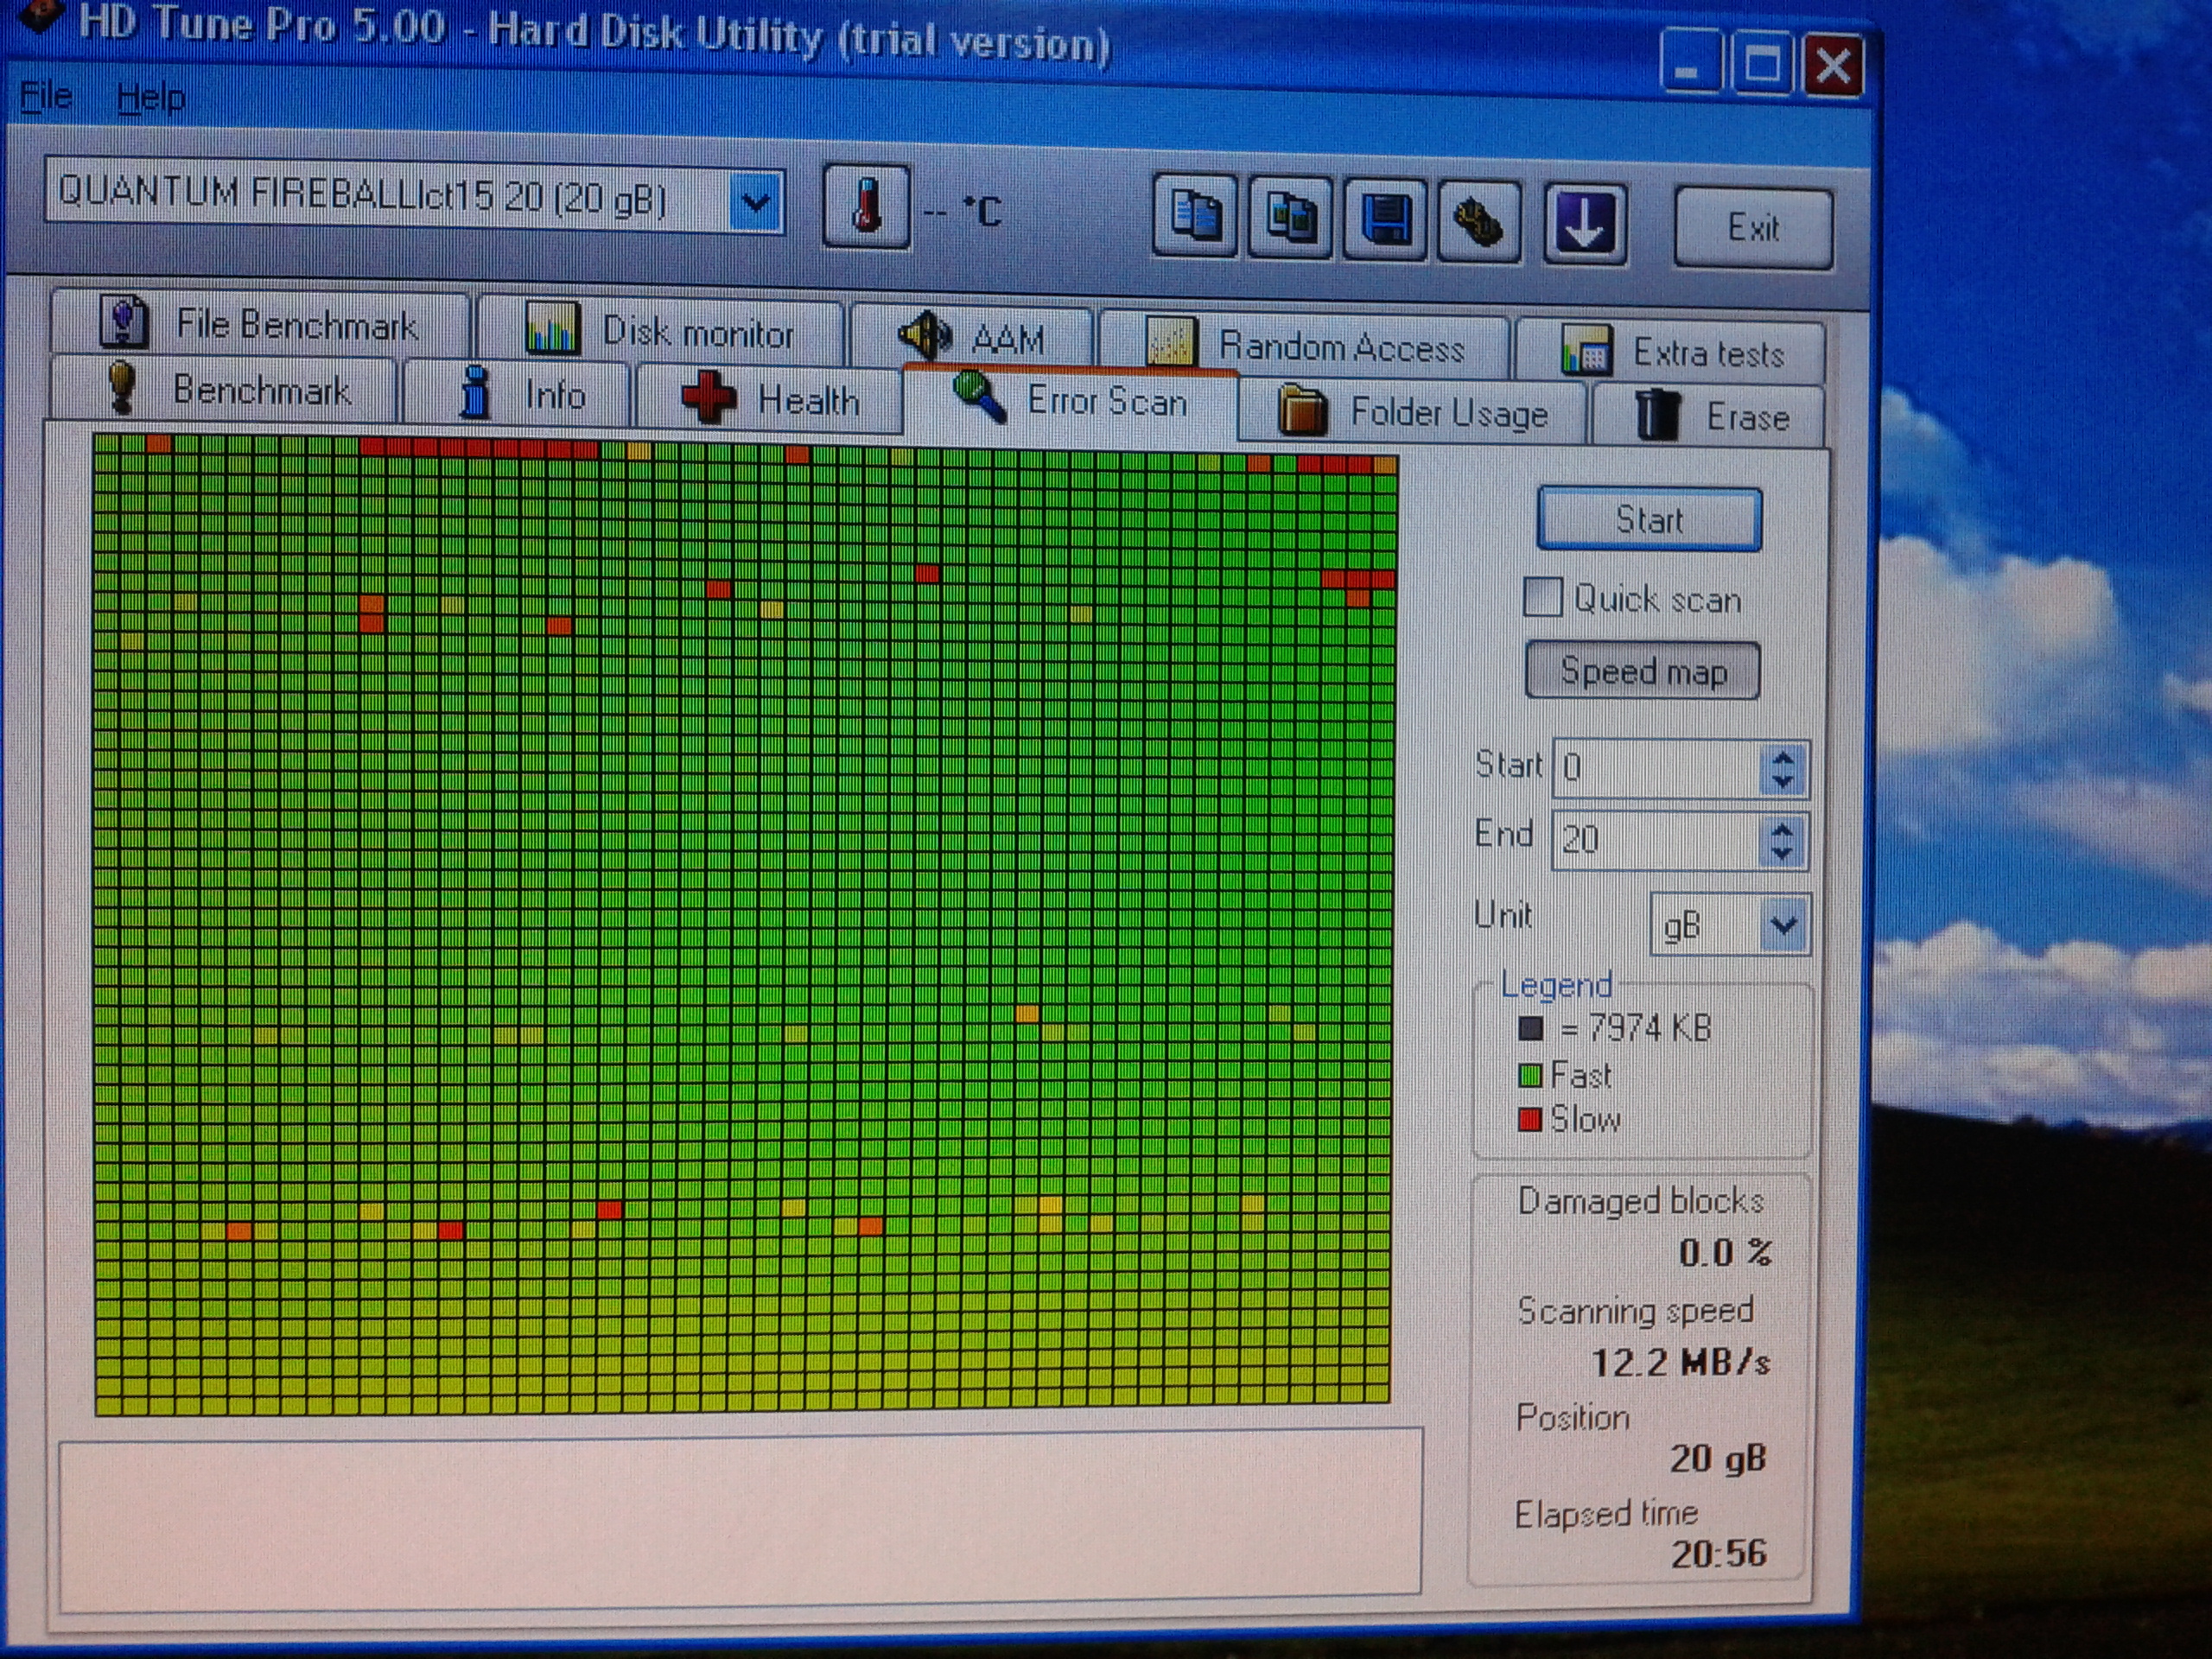2212x1659 pixels.
Task: Click the save screenshot floppy disk icon
Action: tap(1385, 220)
